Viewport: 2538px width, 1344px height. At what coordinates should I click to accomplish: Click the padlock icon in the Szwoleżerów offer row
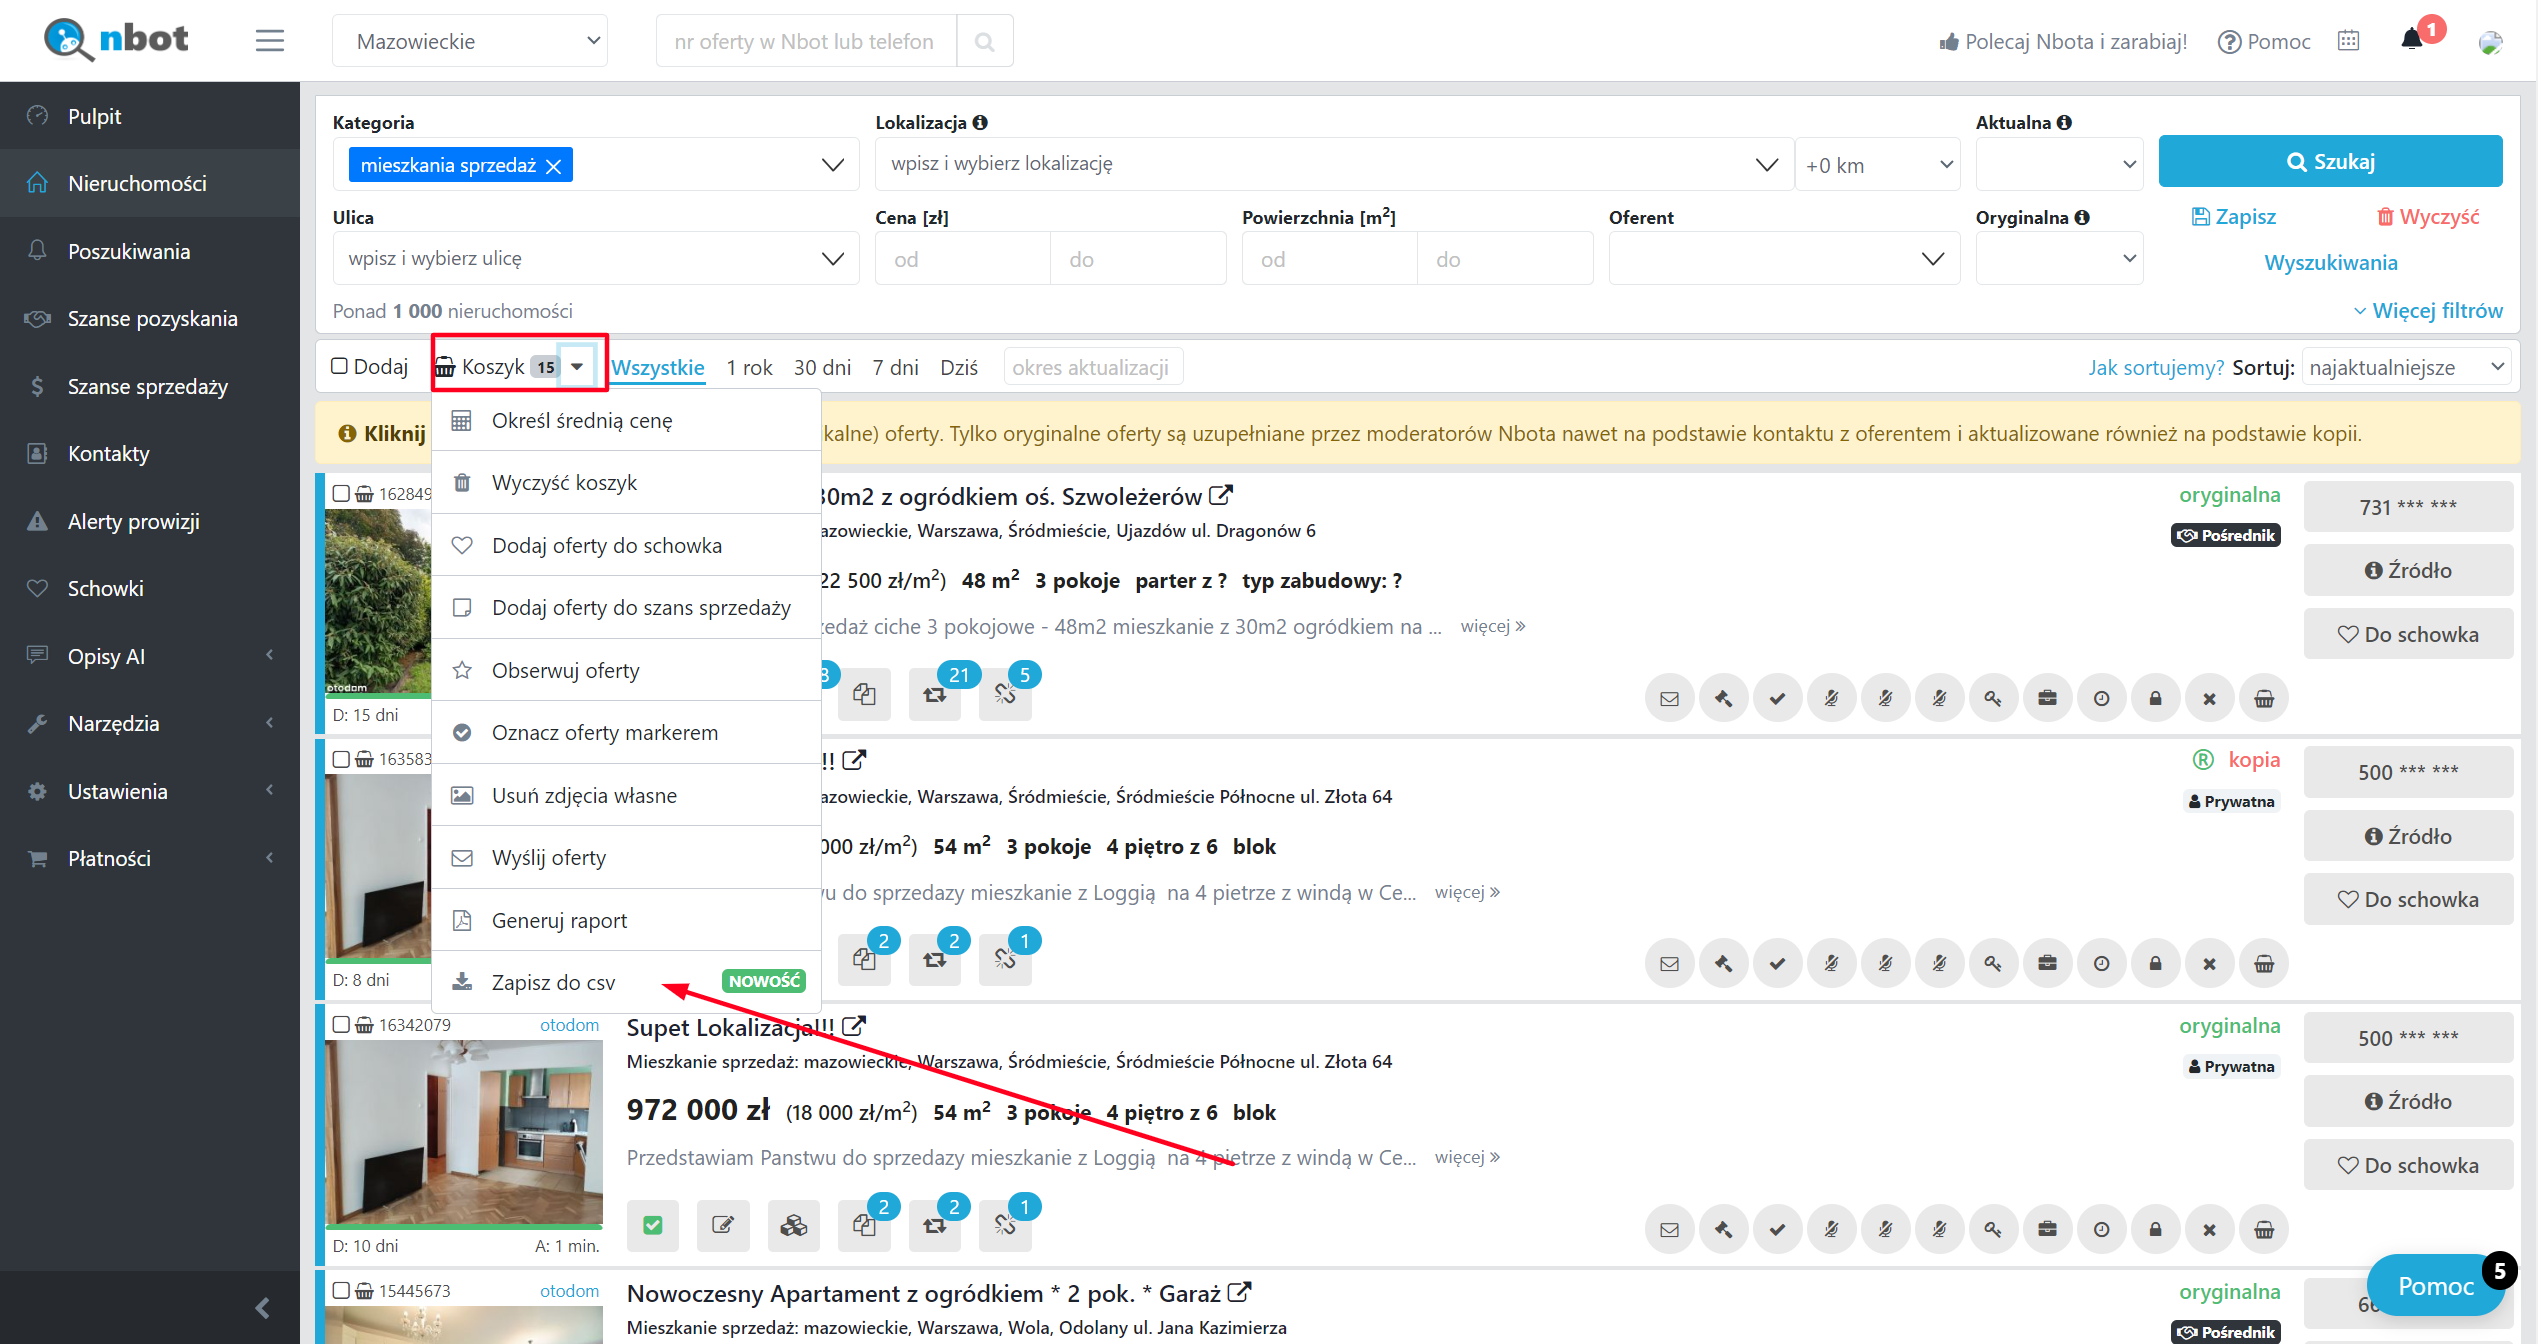(x=2155, y=698)
